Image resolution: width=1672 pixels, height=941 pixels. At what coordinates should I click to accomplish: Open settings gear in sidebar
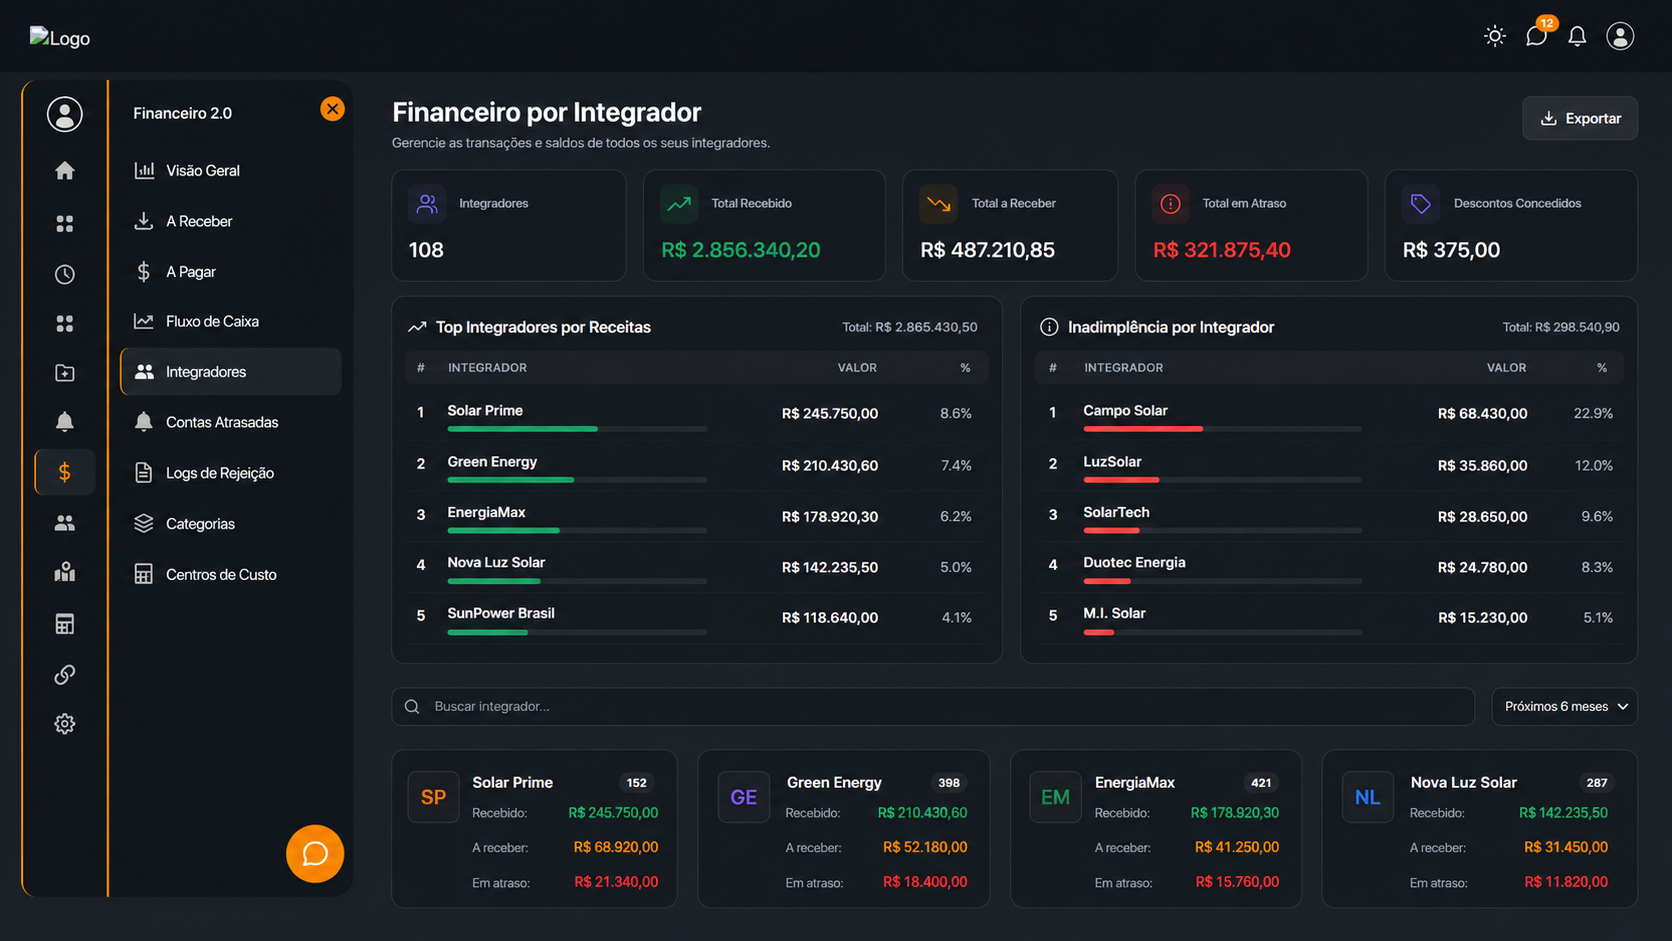pyautogui.click(x=65, y=724)
